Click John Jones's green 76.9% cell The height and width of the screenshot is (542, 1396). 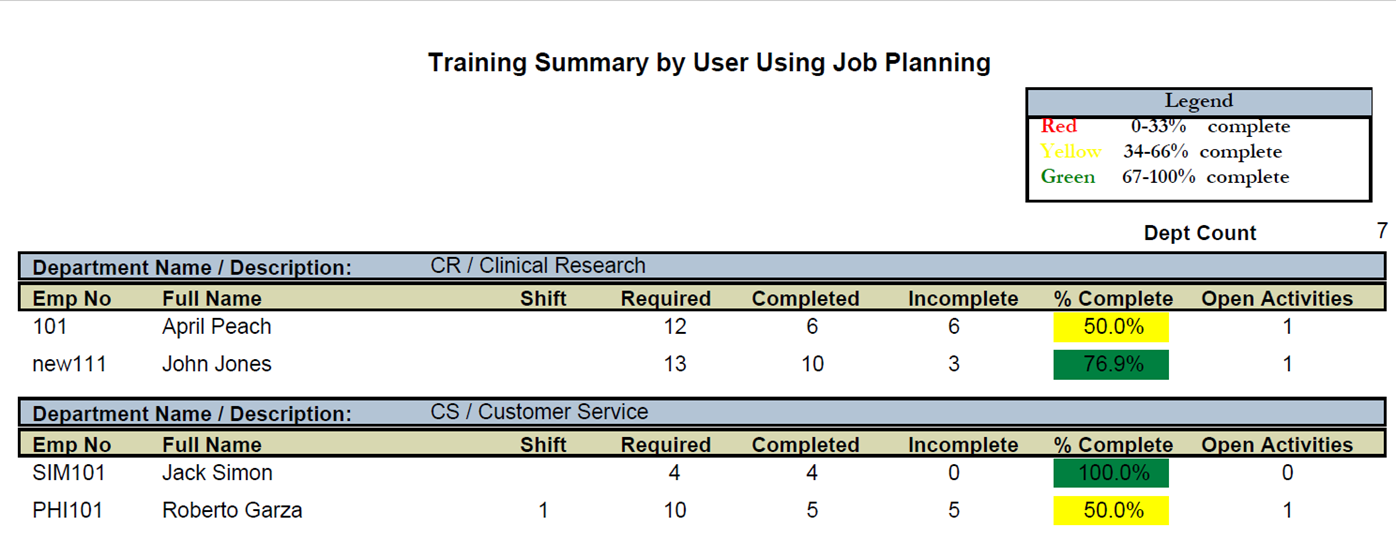pos(1111,364)
